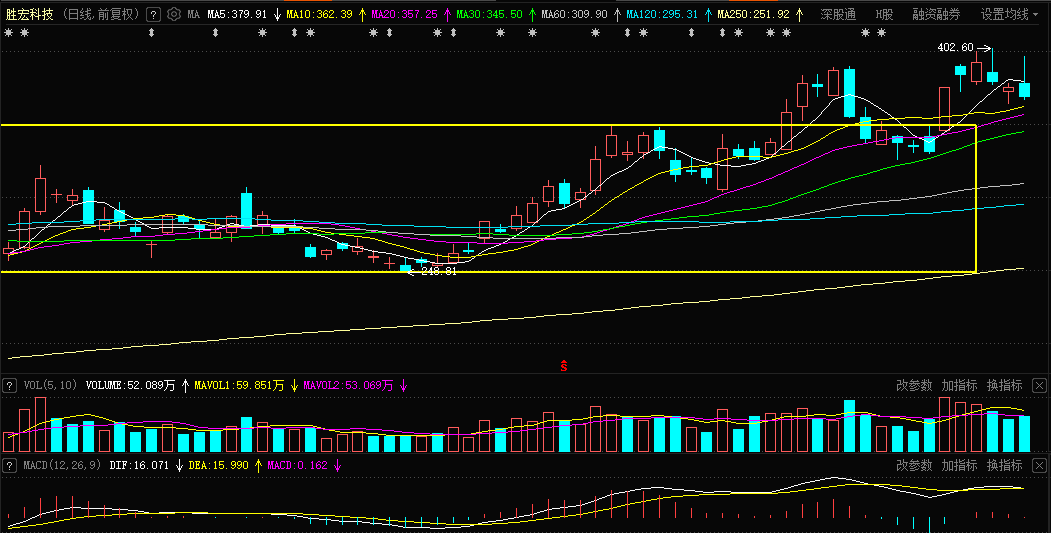
Task: Click 改参数 in the MACD panel
Action: pyautogui.click(x=914, y=465)
